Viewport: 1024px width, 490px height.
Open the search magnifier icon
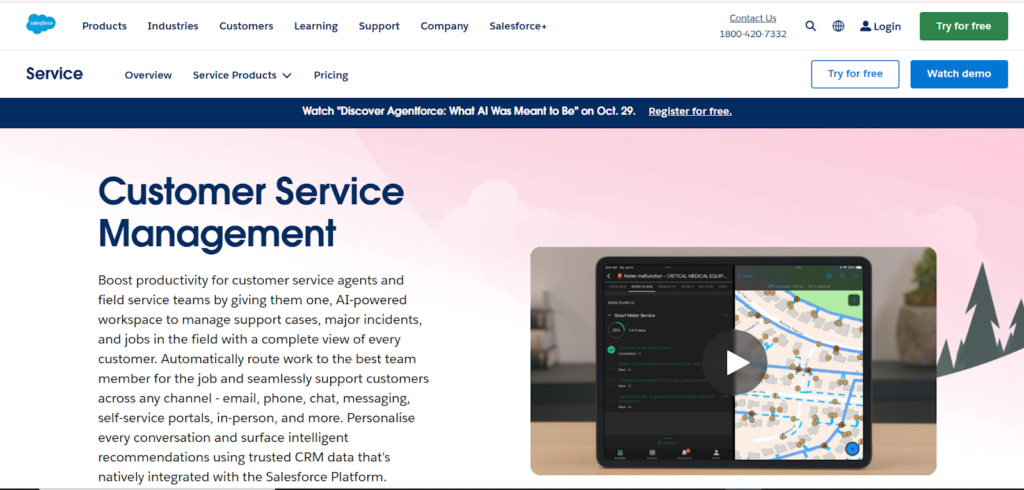810,26
